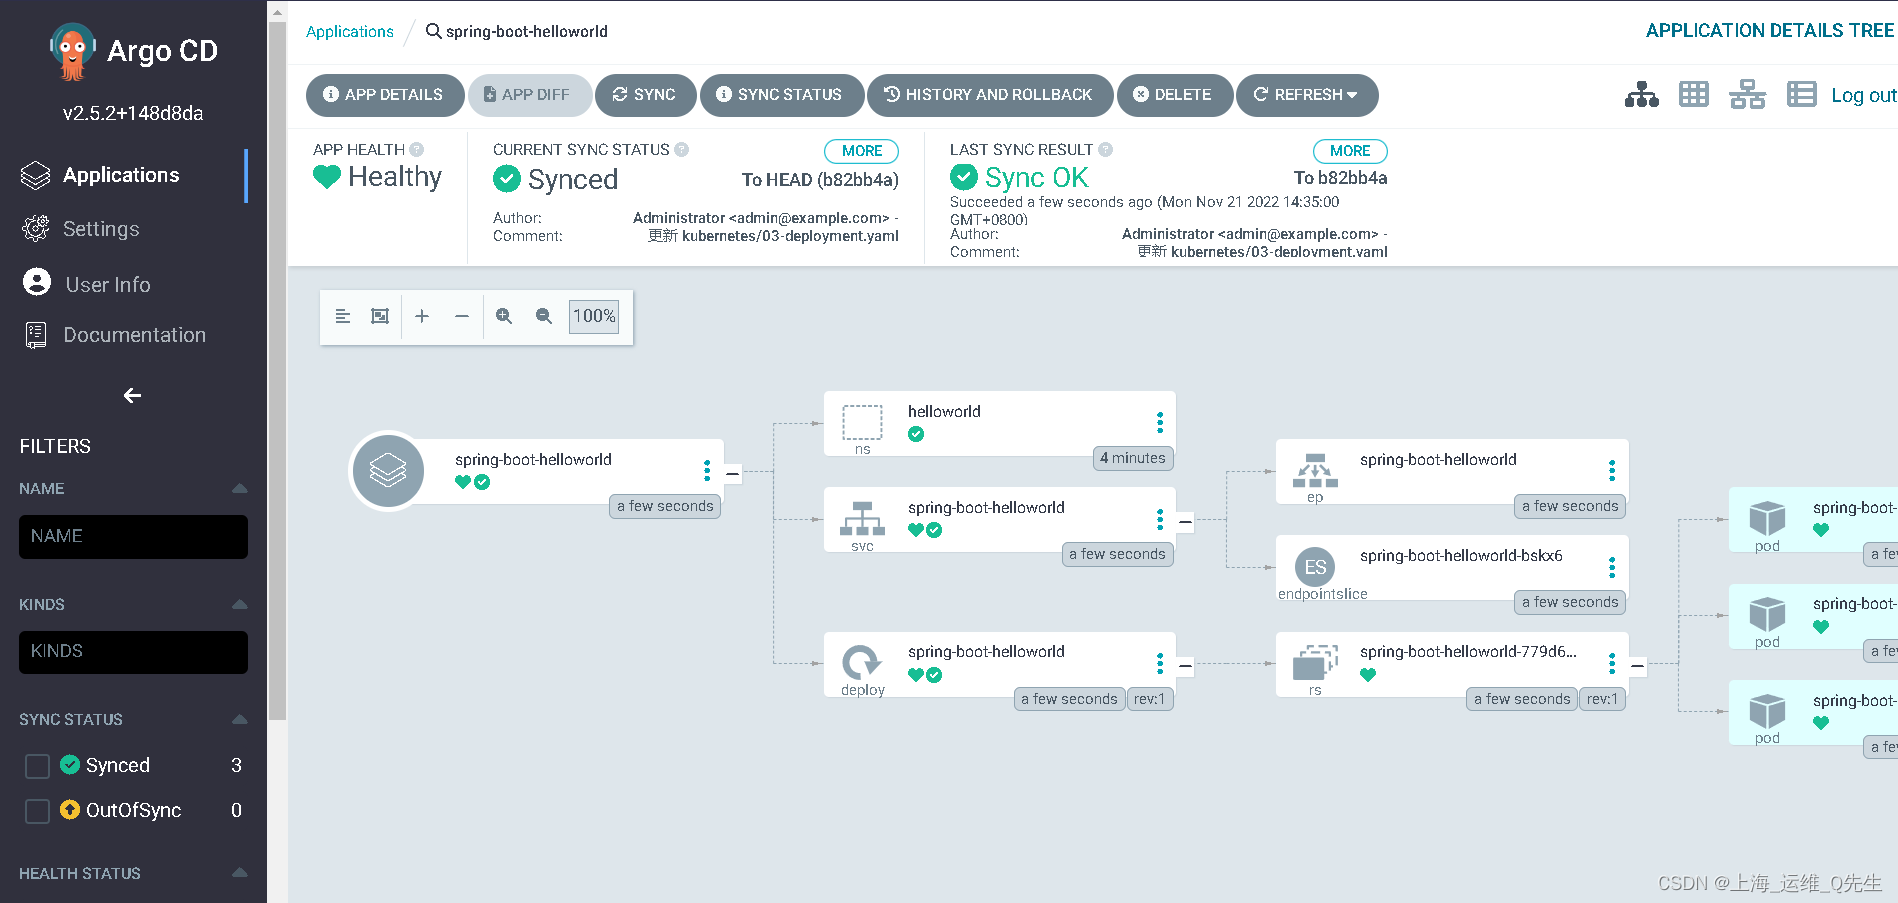This screenshot has height=903, width=1898.
Task: Open HISTORY AND ROLLBACK
Action: click(989, 95)
